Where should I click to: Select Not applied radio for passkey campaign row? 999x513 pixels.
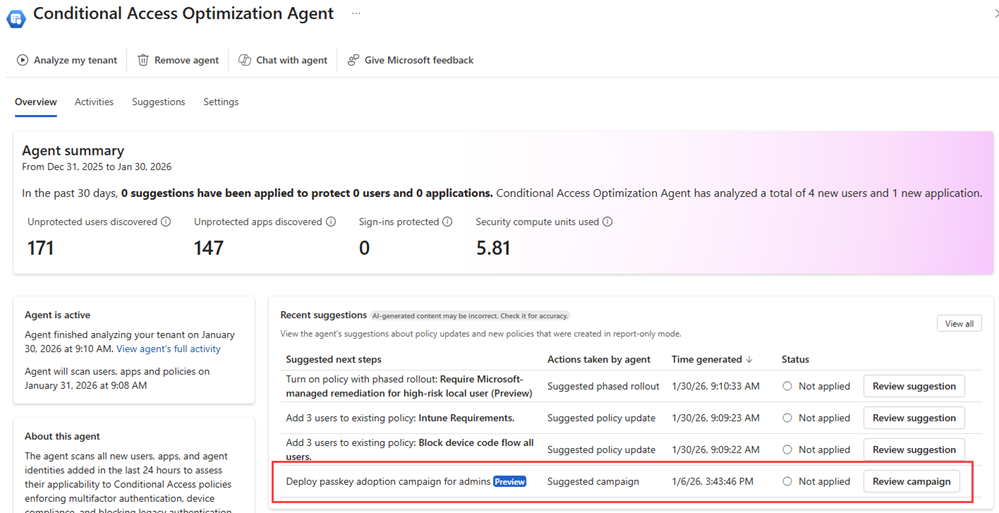point(787,481)
